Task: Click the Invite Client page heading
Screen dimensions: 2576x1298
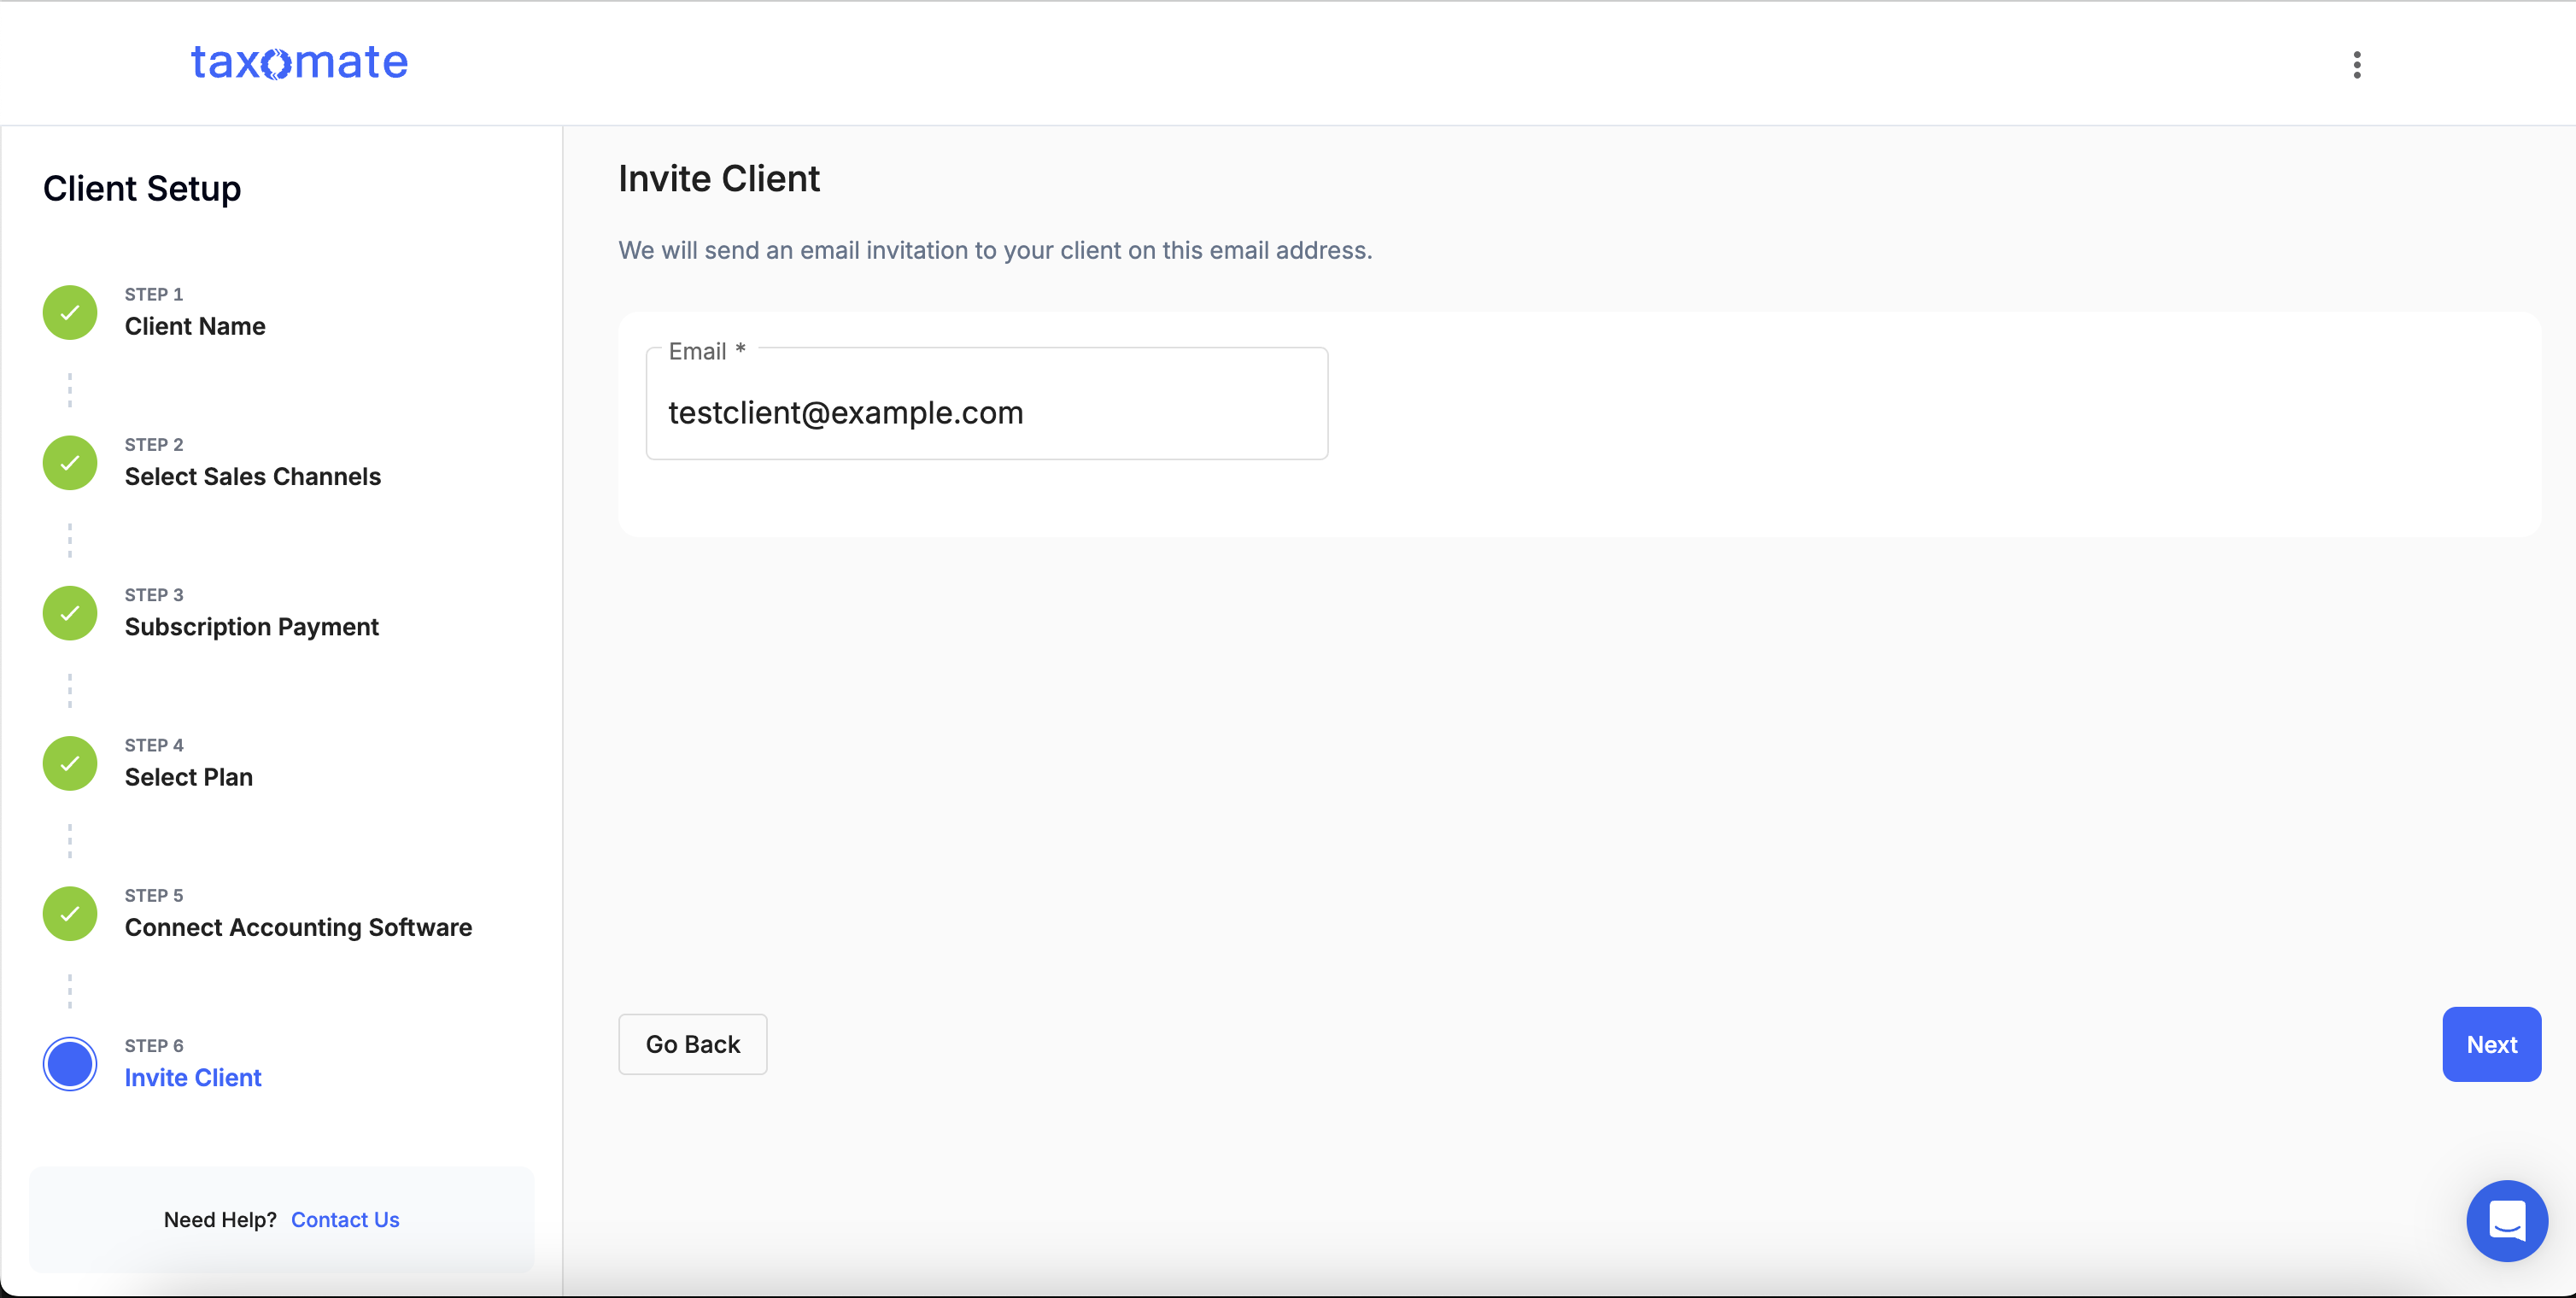Action: [x=719, y=178]
